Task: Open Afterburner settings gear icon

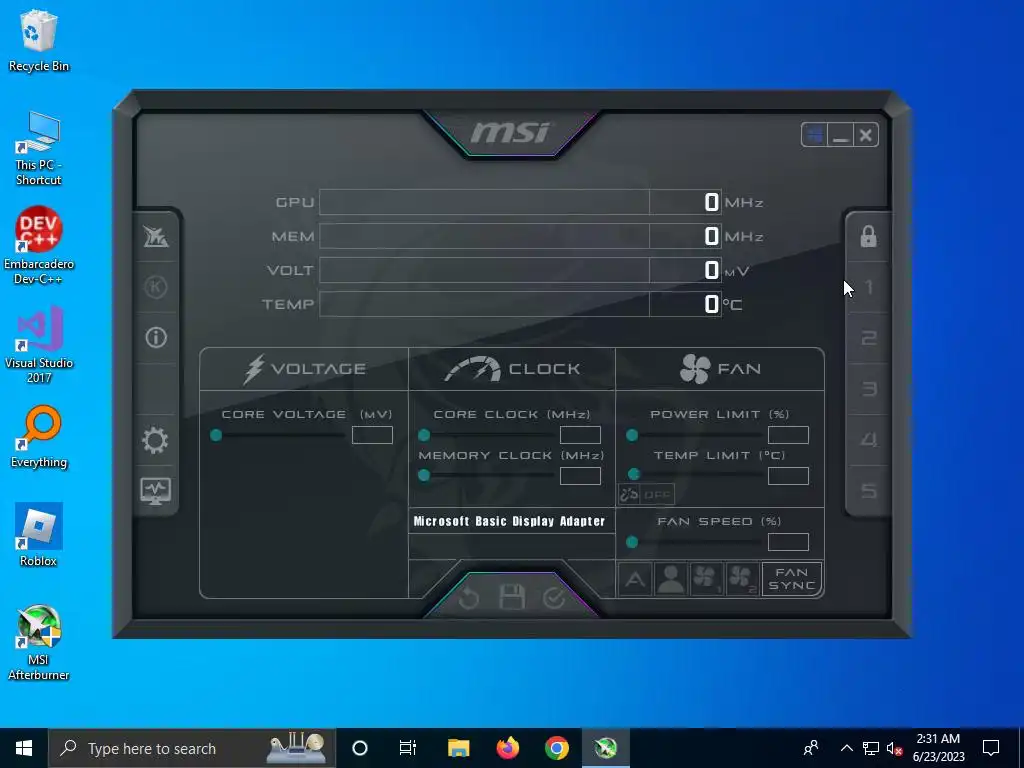Action: pyautogui.click(x=155, y=441)
